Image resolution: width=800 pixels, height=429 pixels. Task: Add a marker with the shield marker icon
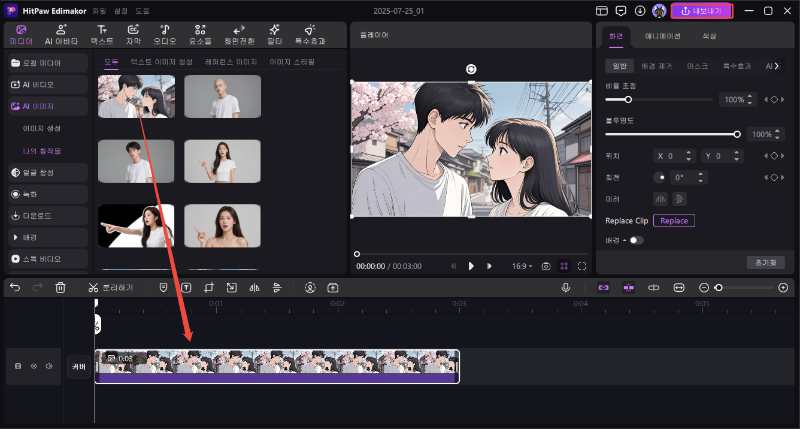(x=163, y=288)
